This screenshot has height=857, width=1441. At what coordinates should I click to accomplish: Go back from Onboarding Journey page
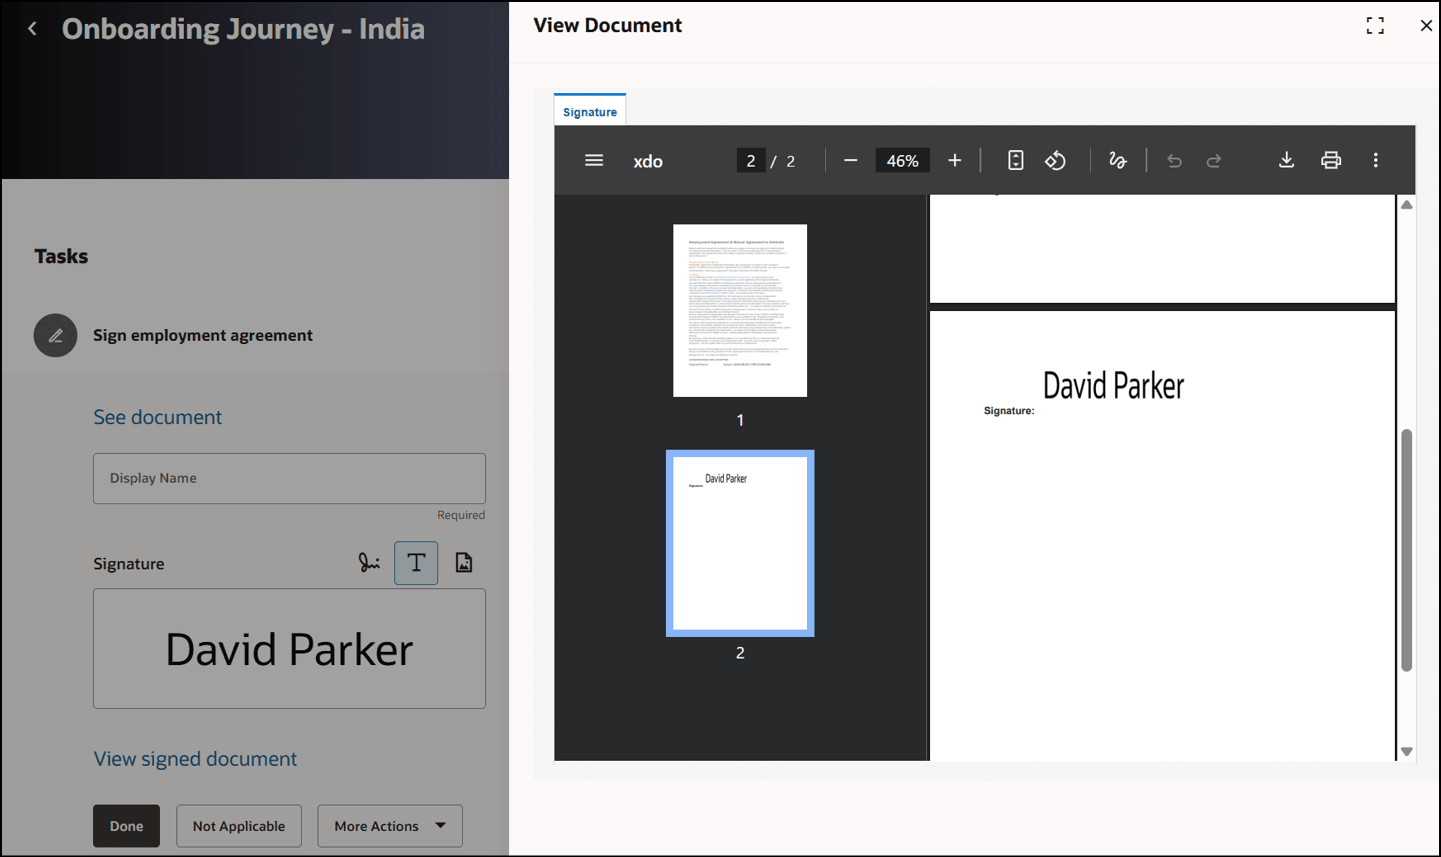tap(32, 29)
